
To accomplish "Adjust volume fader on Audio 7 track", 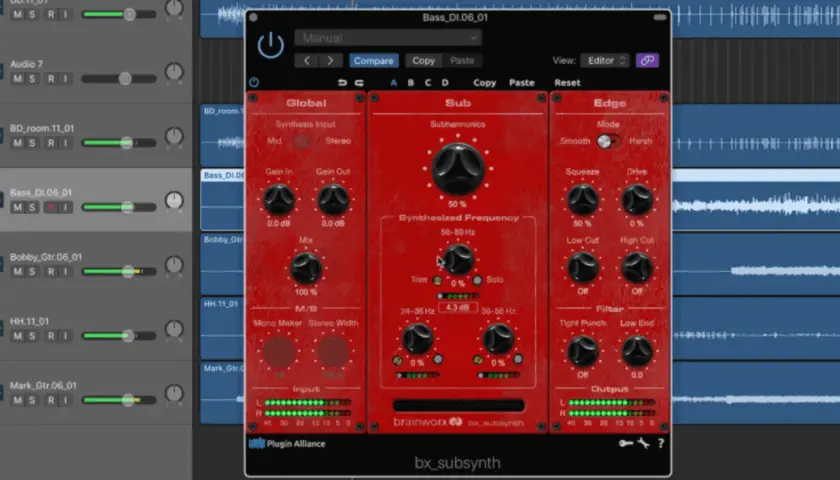I will (x=125, y=79).
